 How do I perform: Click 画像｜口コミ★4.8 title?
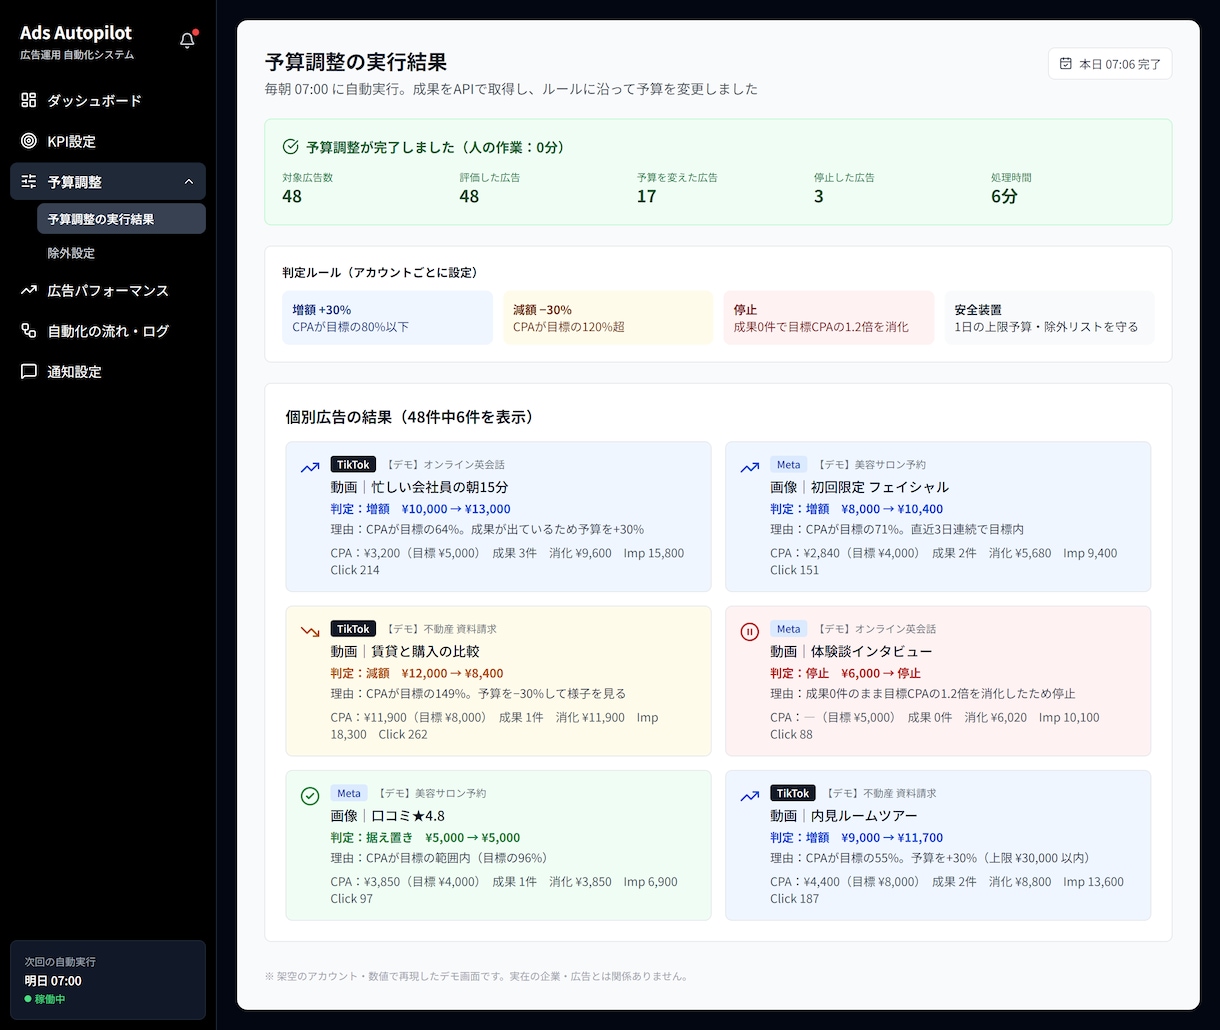387,815
